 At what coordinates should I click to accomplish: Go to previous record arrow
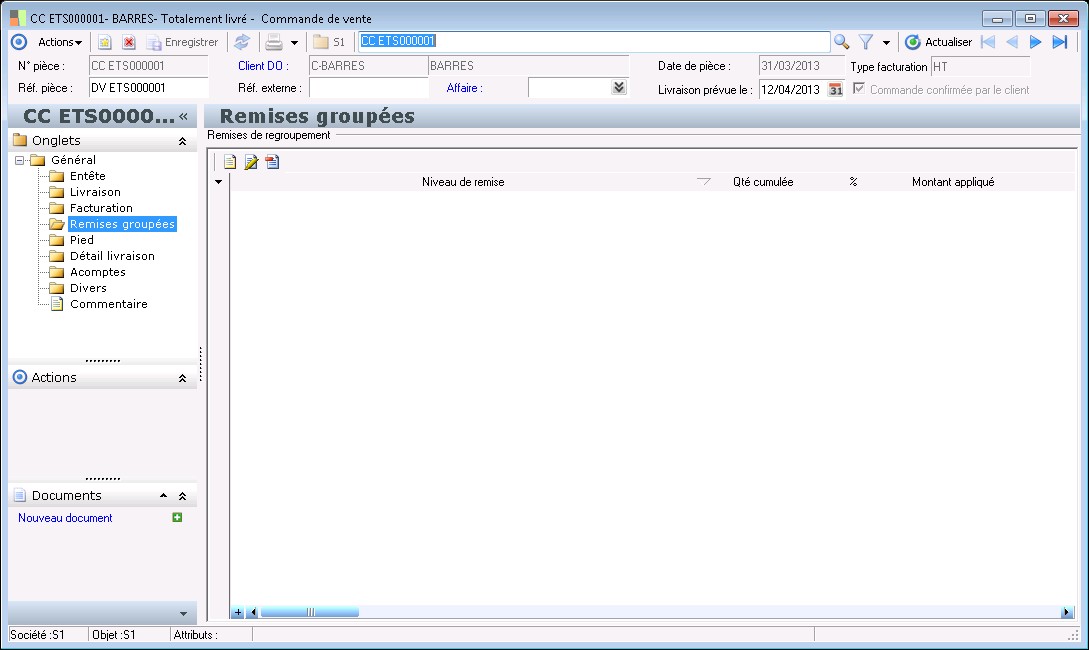pos(1012,42)
